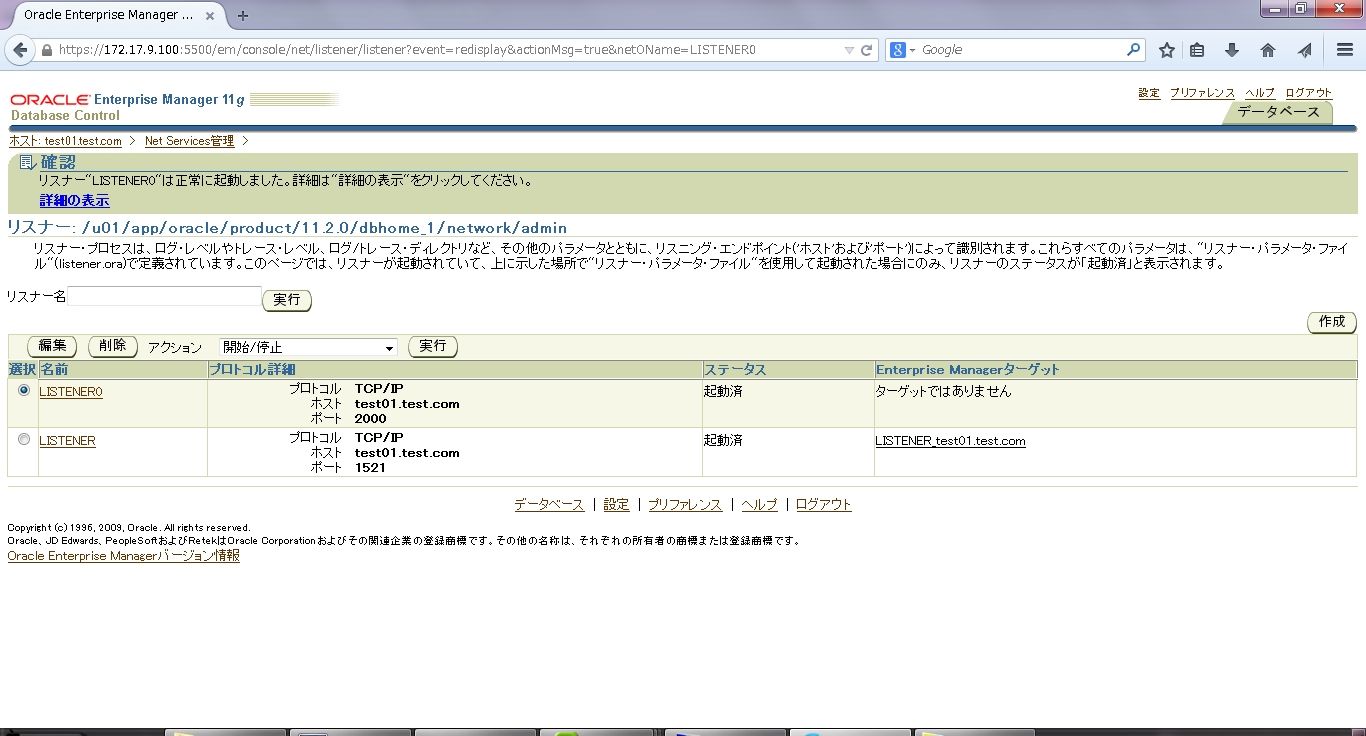The image size is (1366, 736).
Task: Click the port value 2000
Action: [x=371, y=419]
